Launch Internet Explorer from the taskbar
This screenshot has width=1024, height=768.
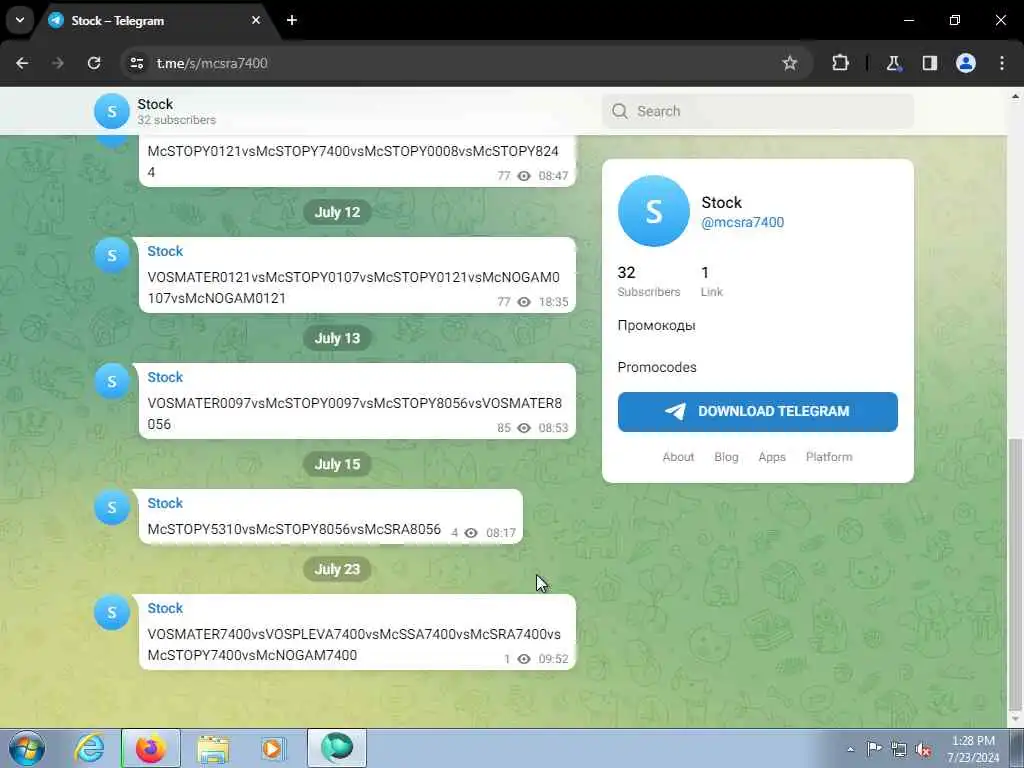click(x=89, y=749)
